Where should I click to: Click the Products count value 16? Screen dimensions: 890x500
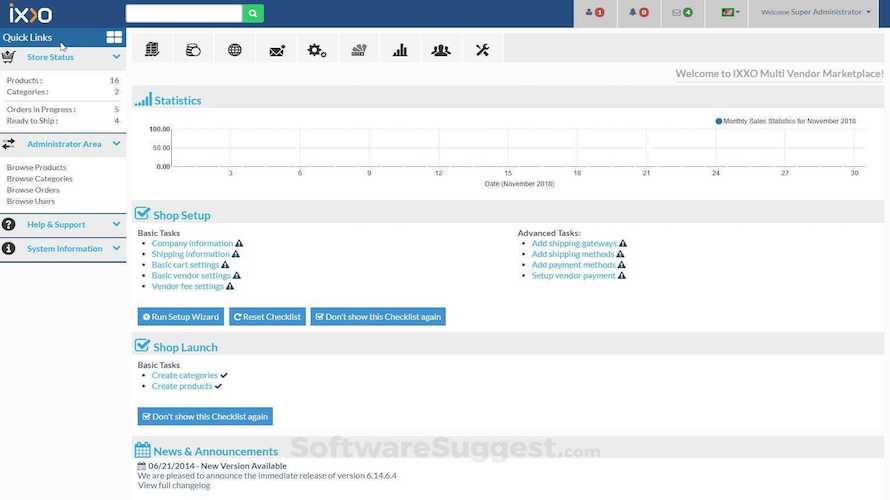[114, 81]
